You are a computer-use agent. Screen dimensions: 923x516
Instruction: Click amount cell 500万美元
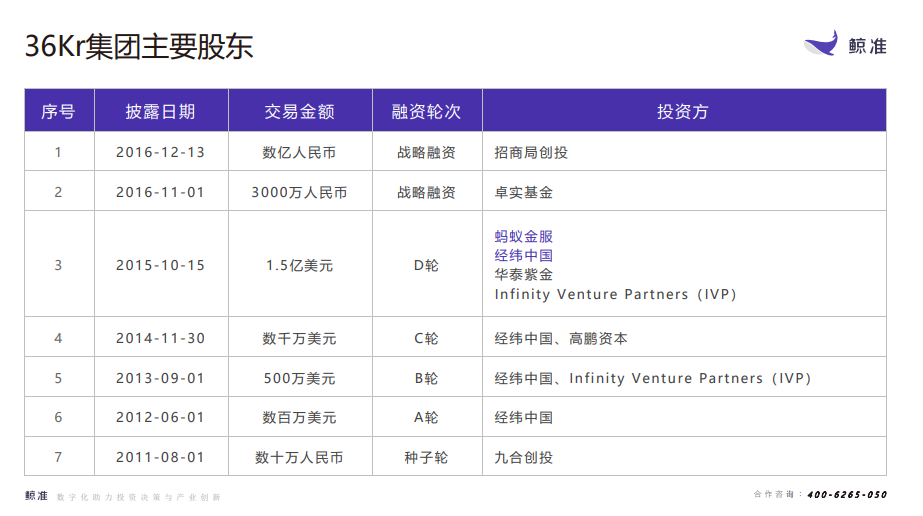(x=300, y=378)
